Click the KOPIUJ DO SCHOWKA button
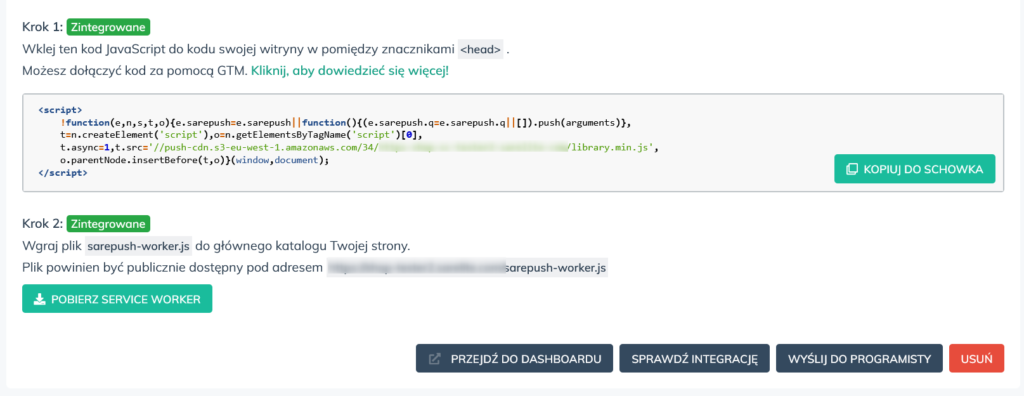Image resolution: width=1024 pixels, height=396 pixels. [x=914, y=169]
